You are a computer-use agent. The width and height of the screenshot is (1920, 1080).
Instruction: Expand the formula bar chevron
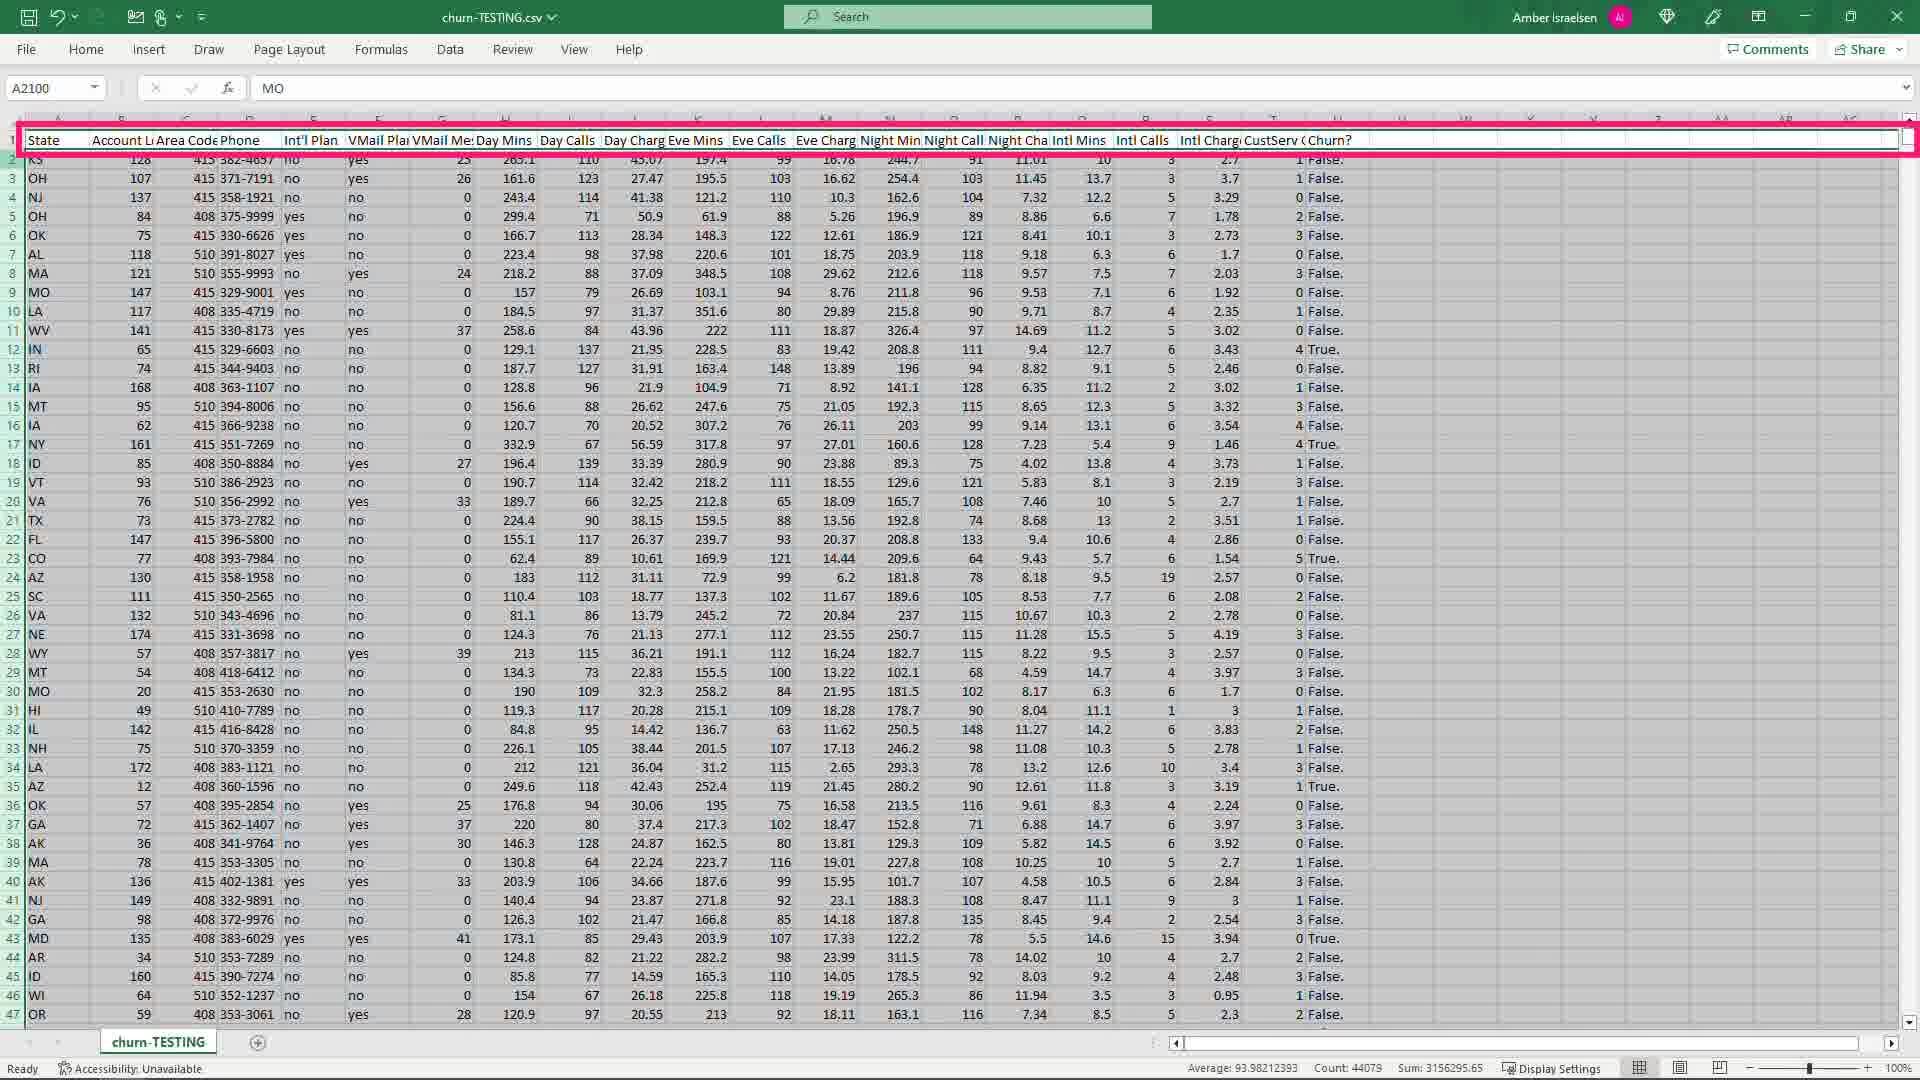coord(1905,88)
